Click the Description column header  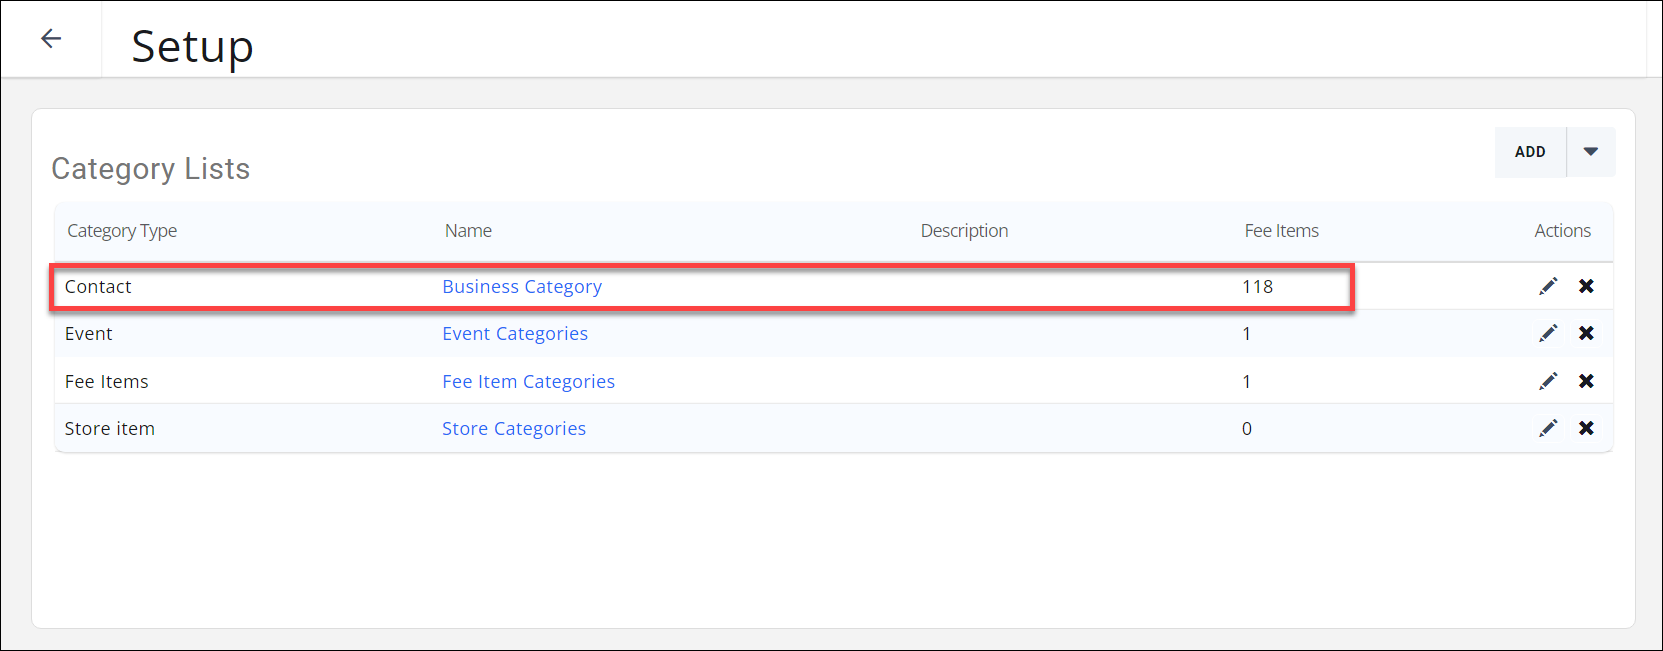[964, 231]
